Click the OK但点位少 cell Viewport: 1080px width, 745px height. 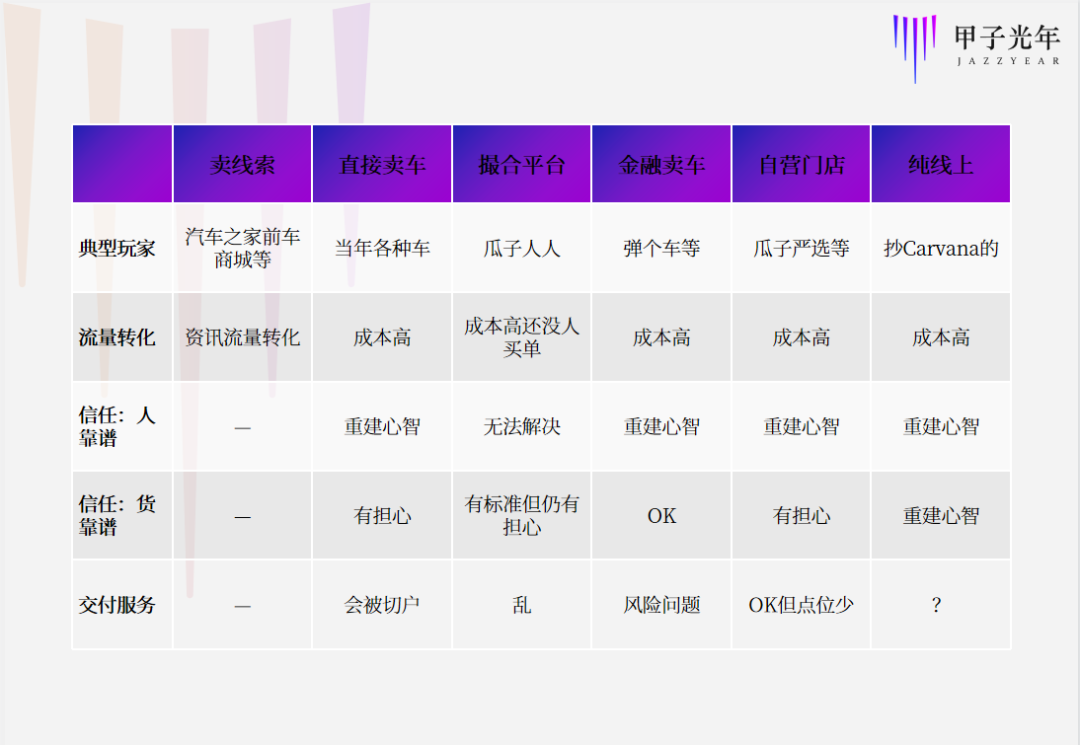[801, 605]
